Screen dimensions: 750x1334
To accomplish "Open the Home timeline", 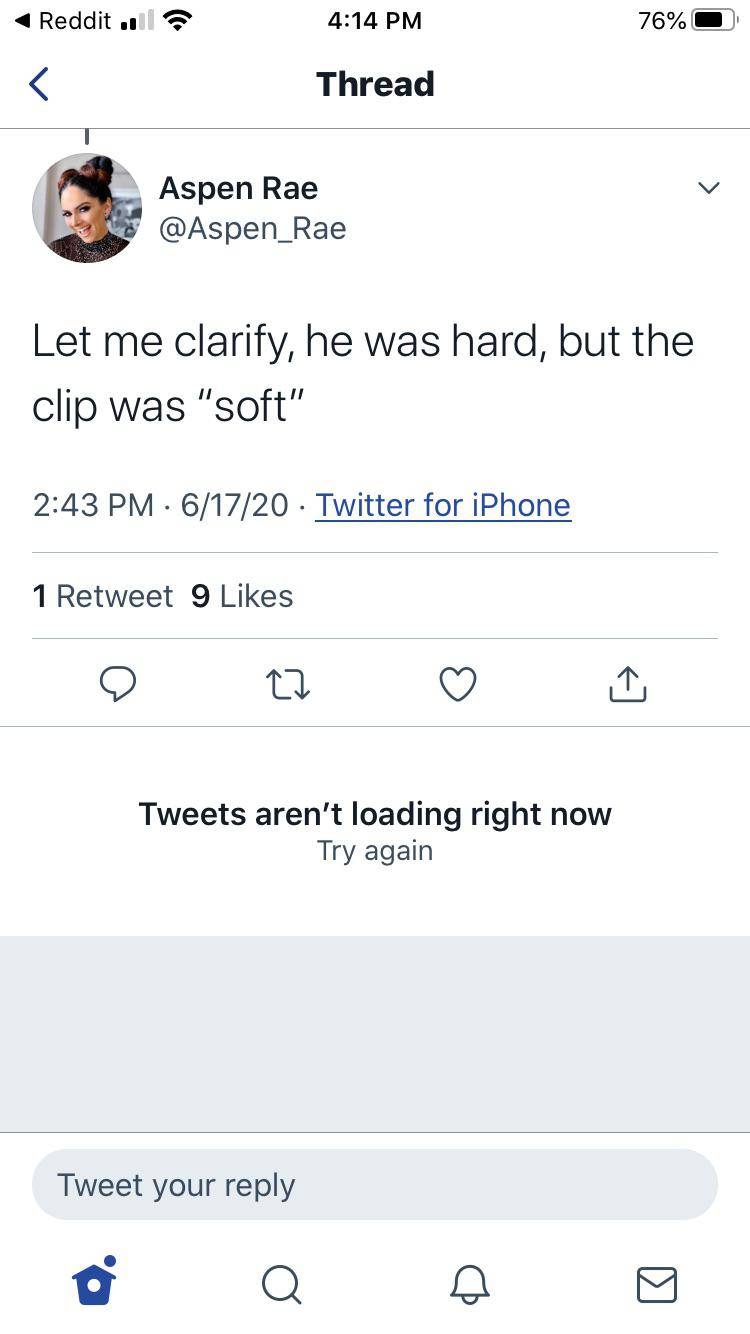I will (94, 1285).
